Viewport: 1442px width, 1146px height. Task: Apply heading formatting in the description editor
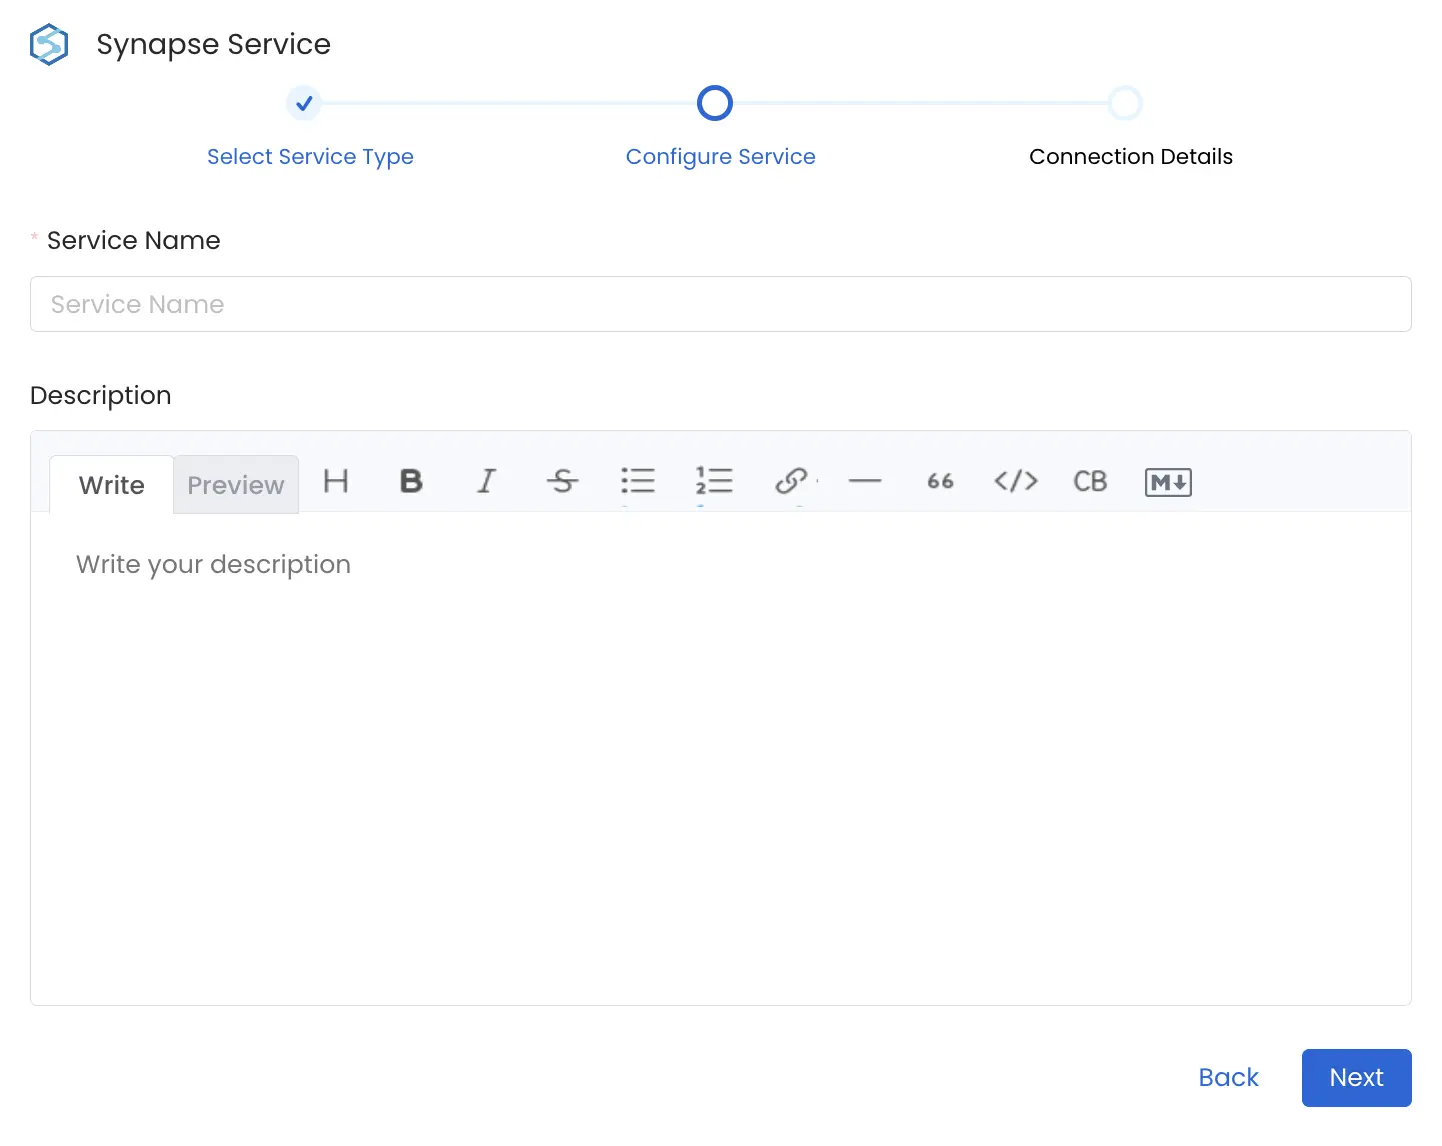tap(336, 482)
